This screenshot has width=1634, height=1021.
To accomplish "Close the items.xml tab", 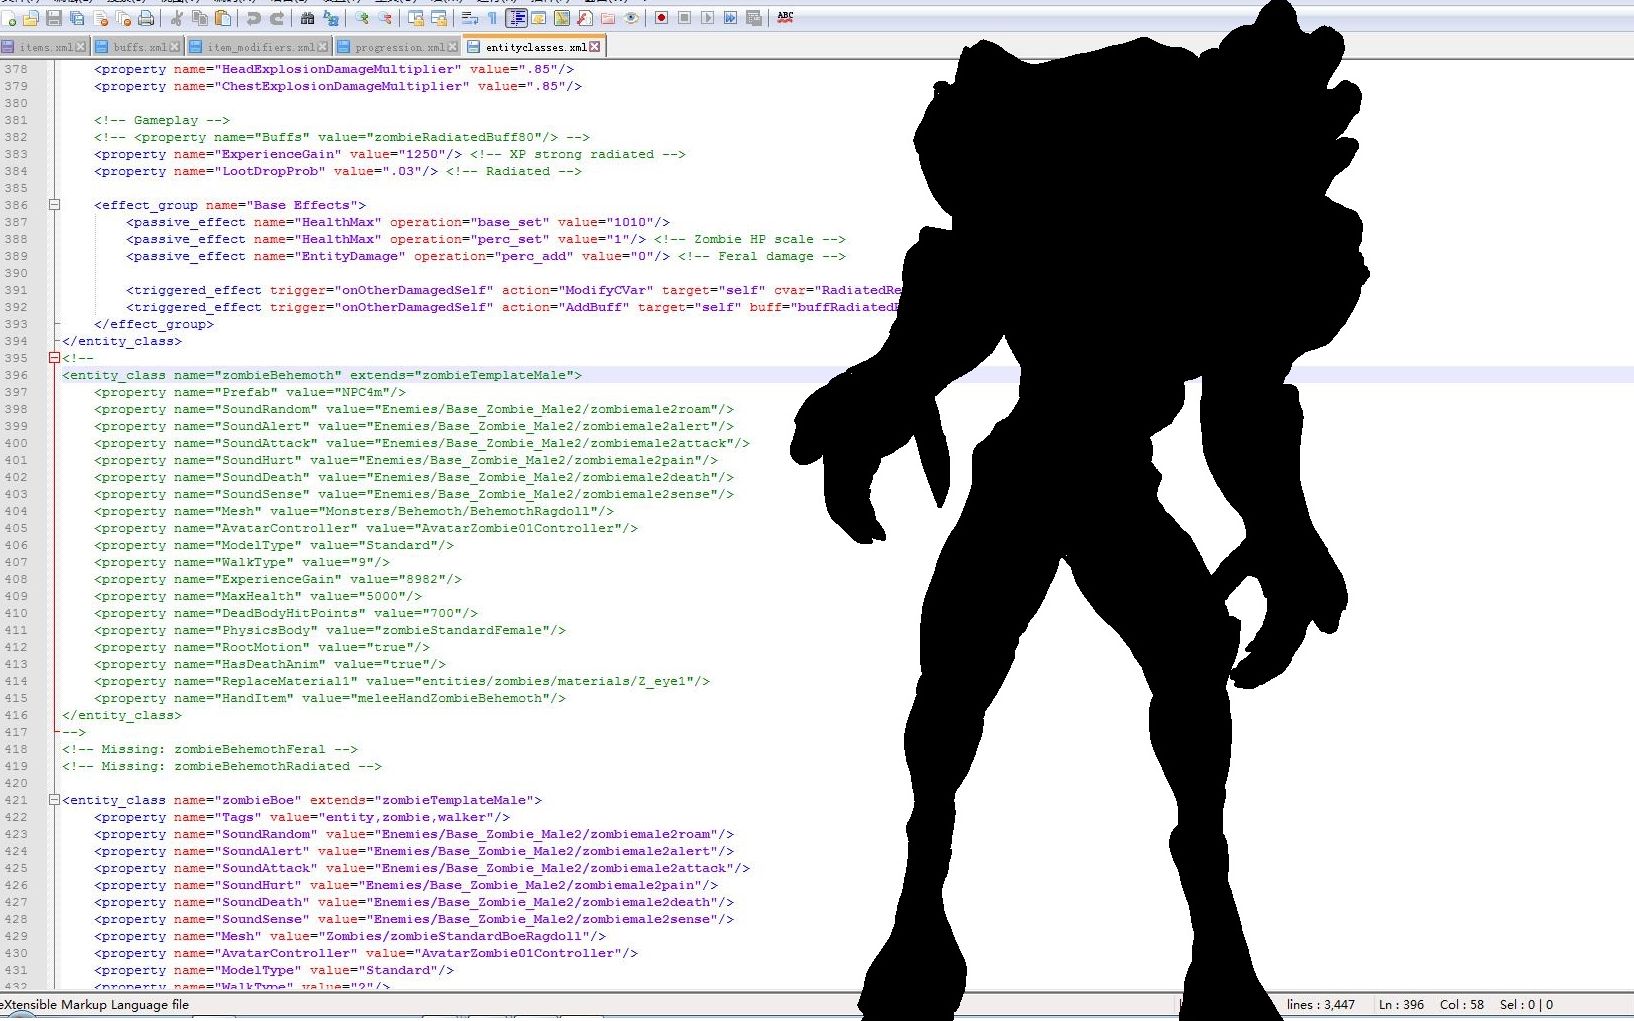I will (81, 47).
